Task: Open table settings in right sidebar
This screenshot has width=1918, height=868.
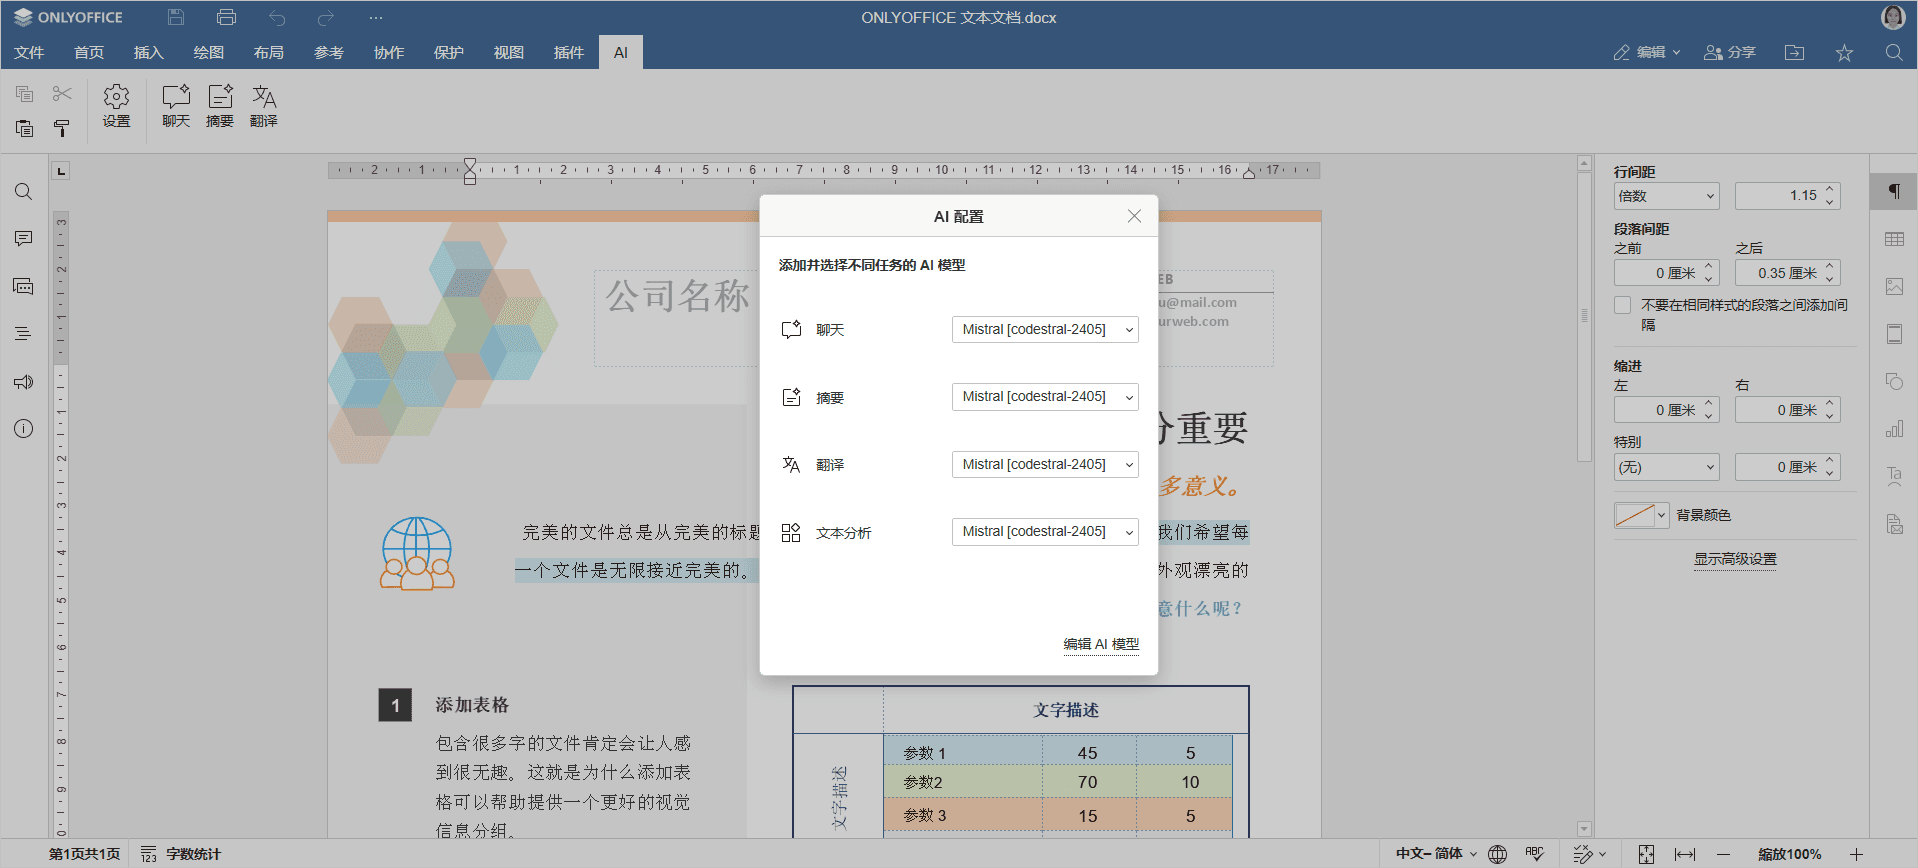Action: 1894,239
